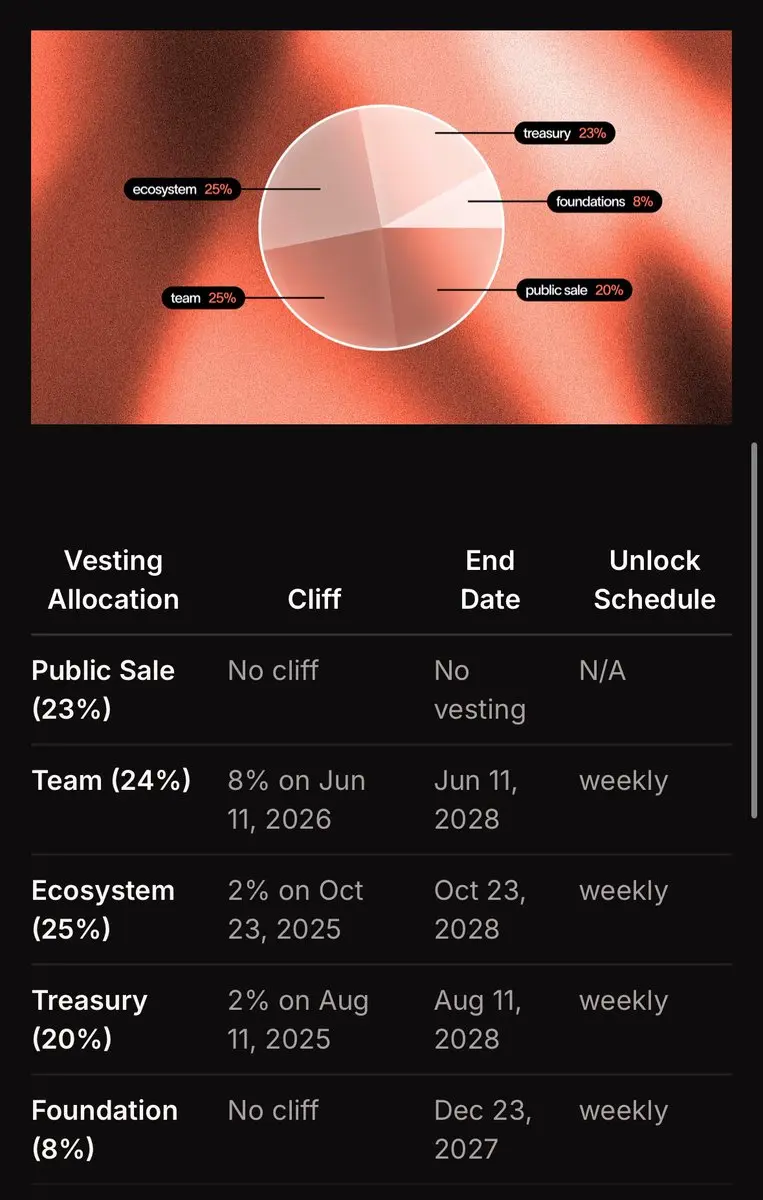The height and width of the screenshot is (1200, 763).
Task: Select the Ecosystem (25%) row label
Action: [x=103, y=910]
